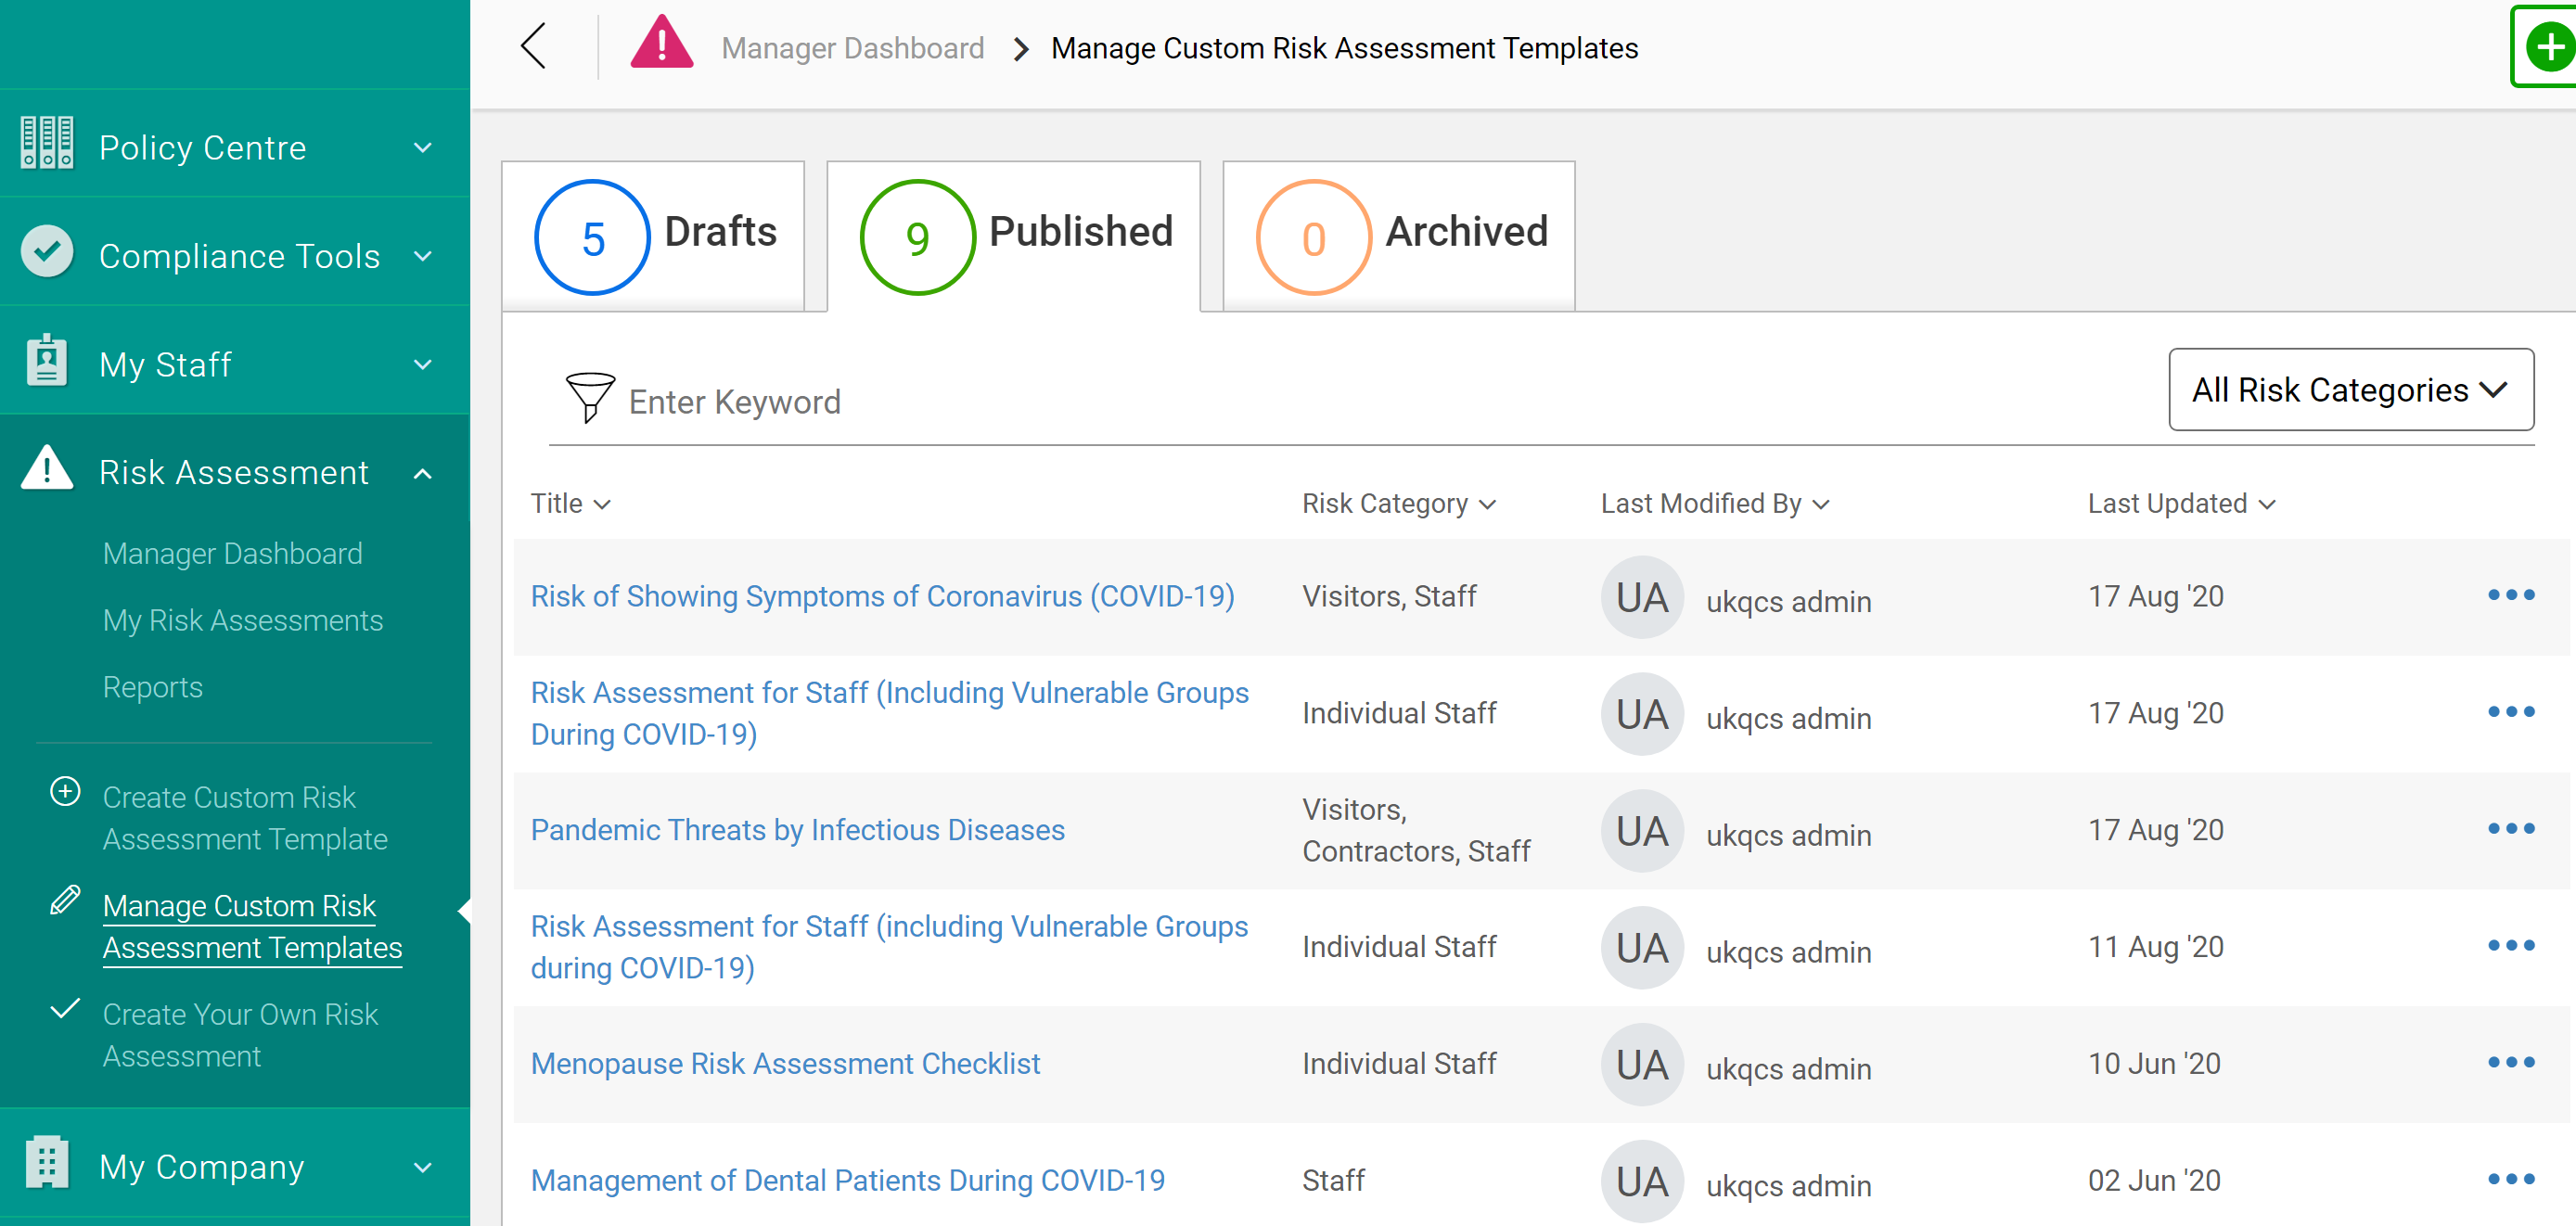Click the Risk Assessment warning triangle icon
The height and width of the screenshot is (1226, 2576).
click(x=46, y=470)
